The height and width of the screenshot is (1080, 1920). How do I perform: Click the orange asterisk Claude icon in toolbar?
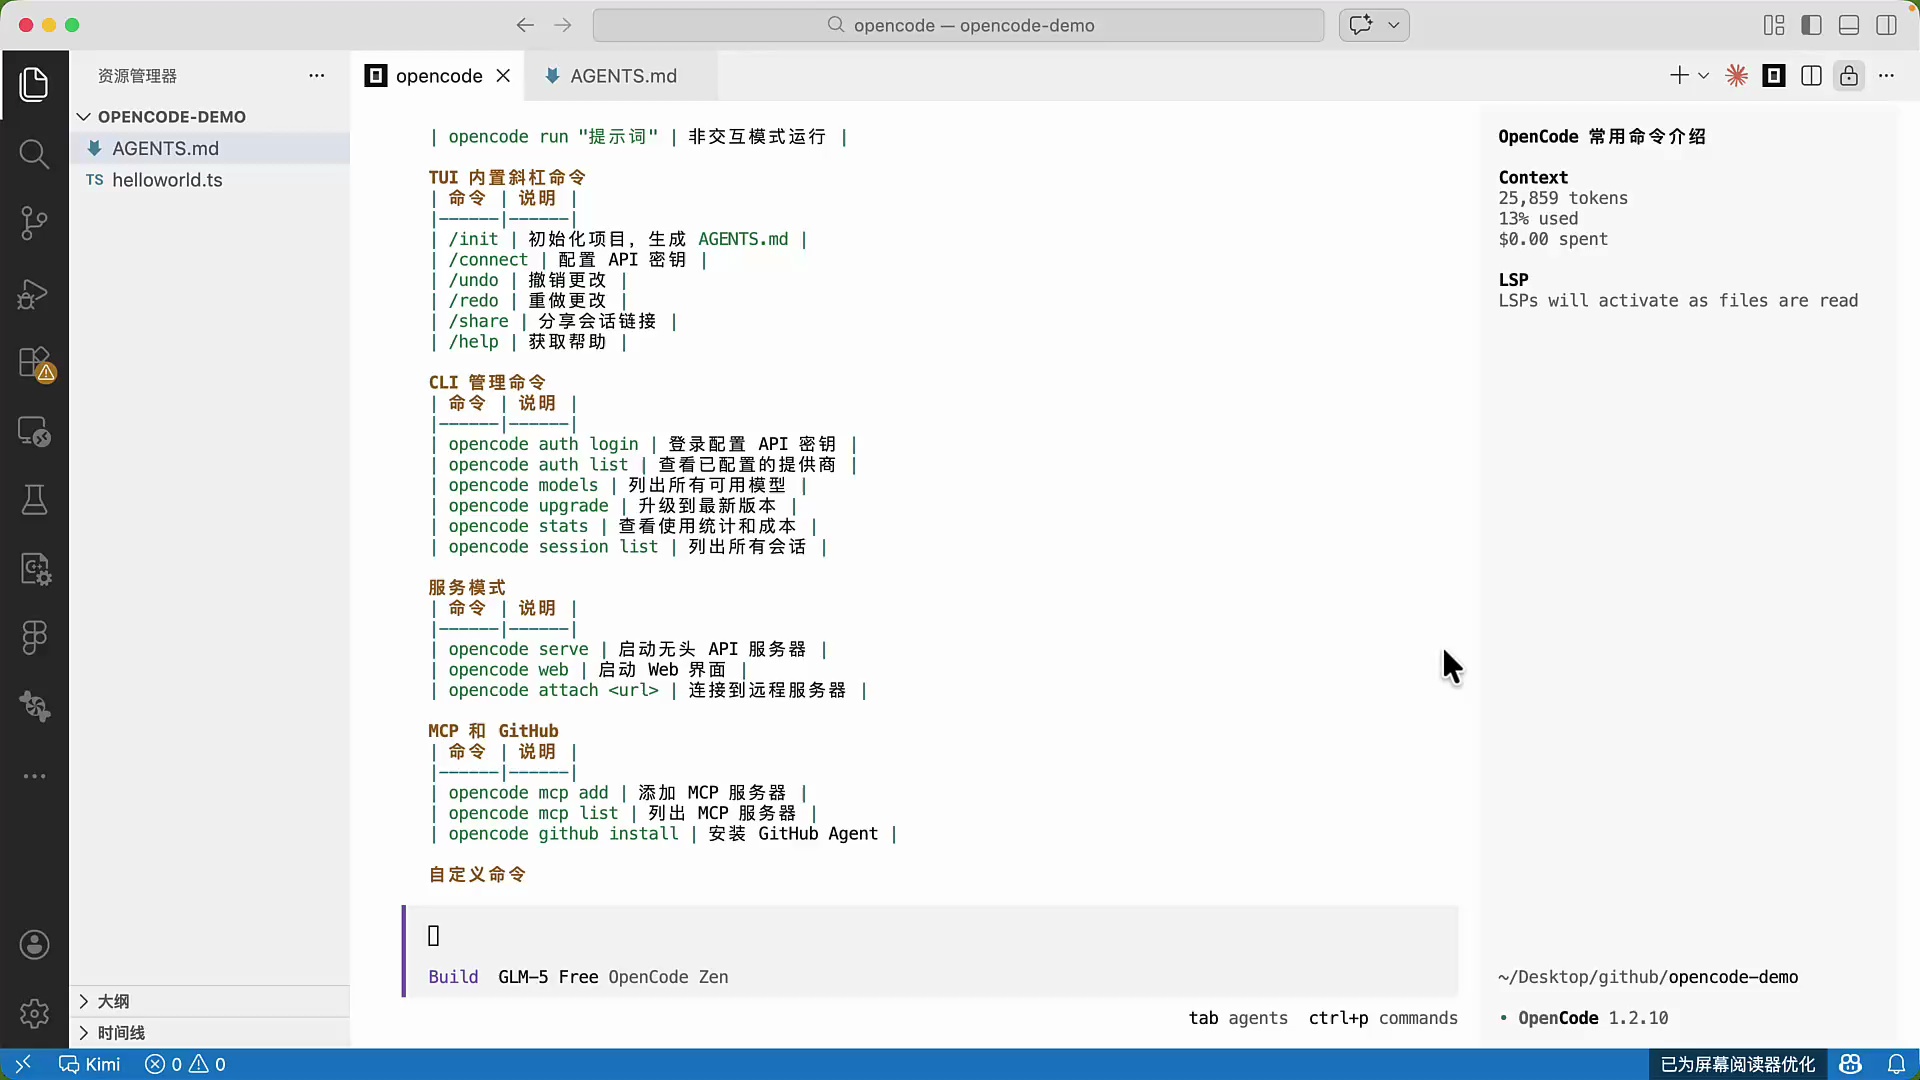coord(1737,76)
